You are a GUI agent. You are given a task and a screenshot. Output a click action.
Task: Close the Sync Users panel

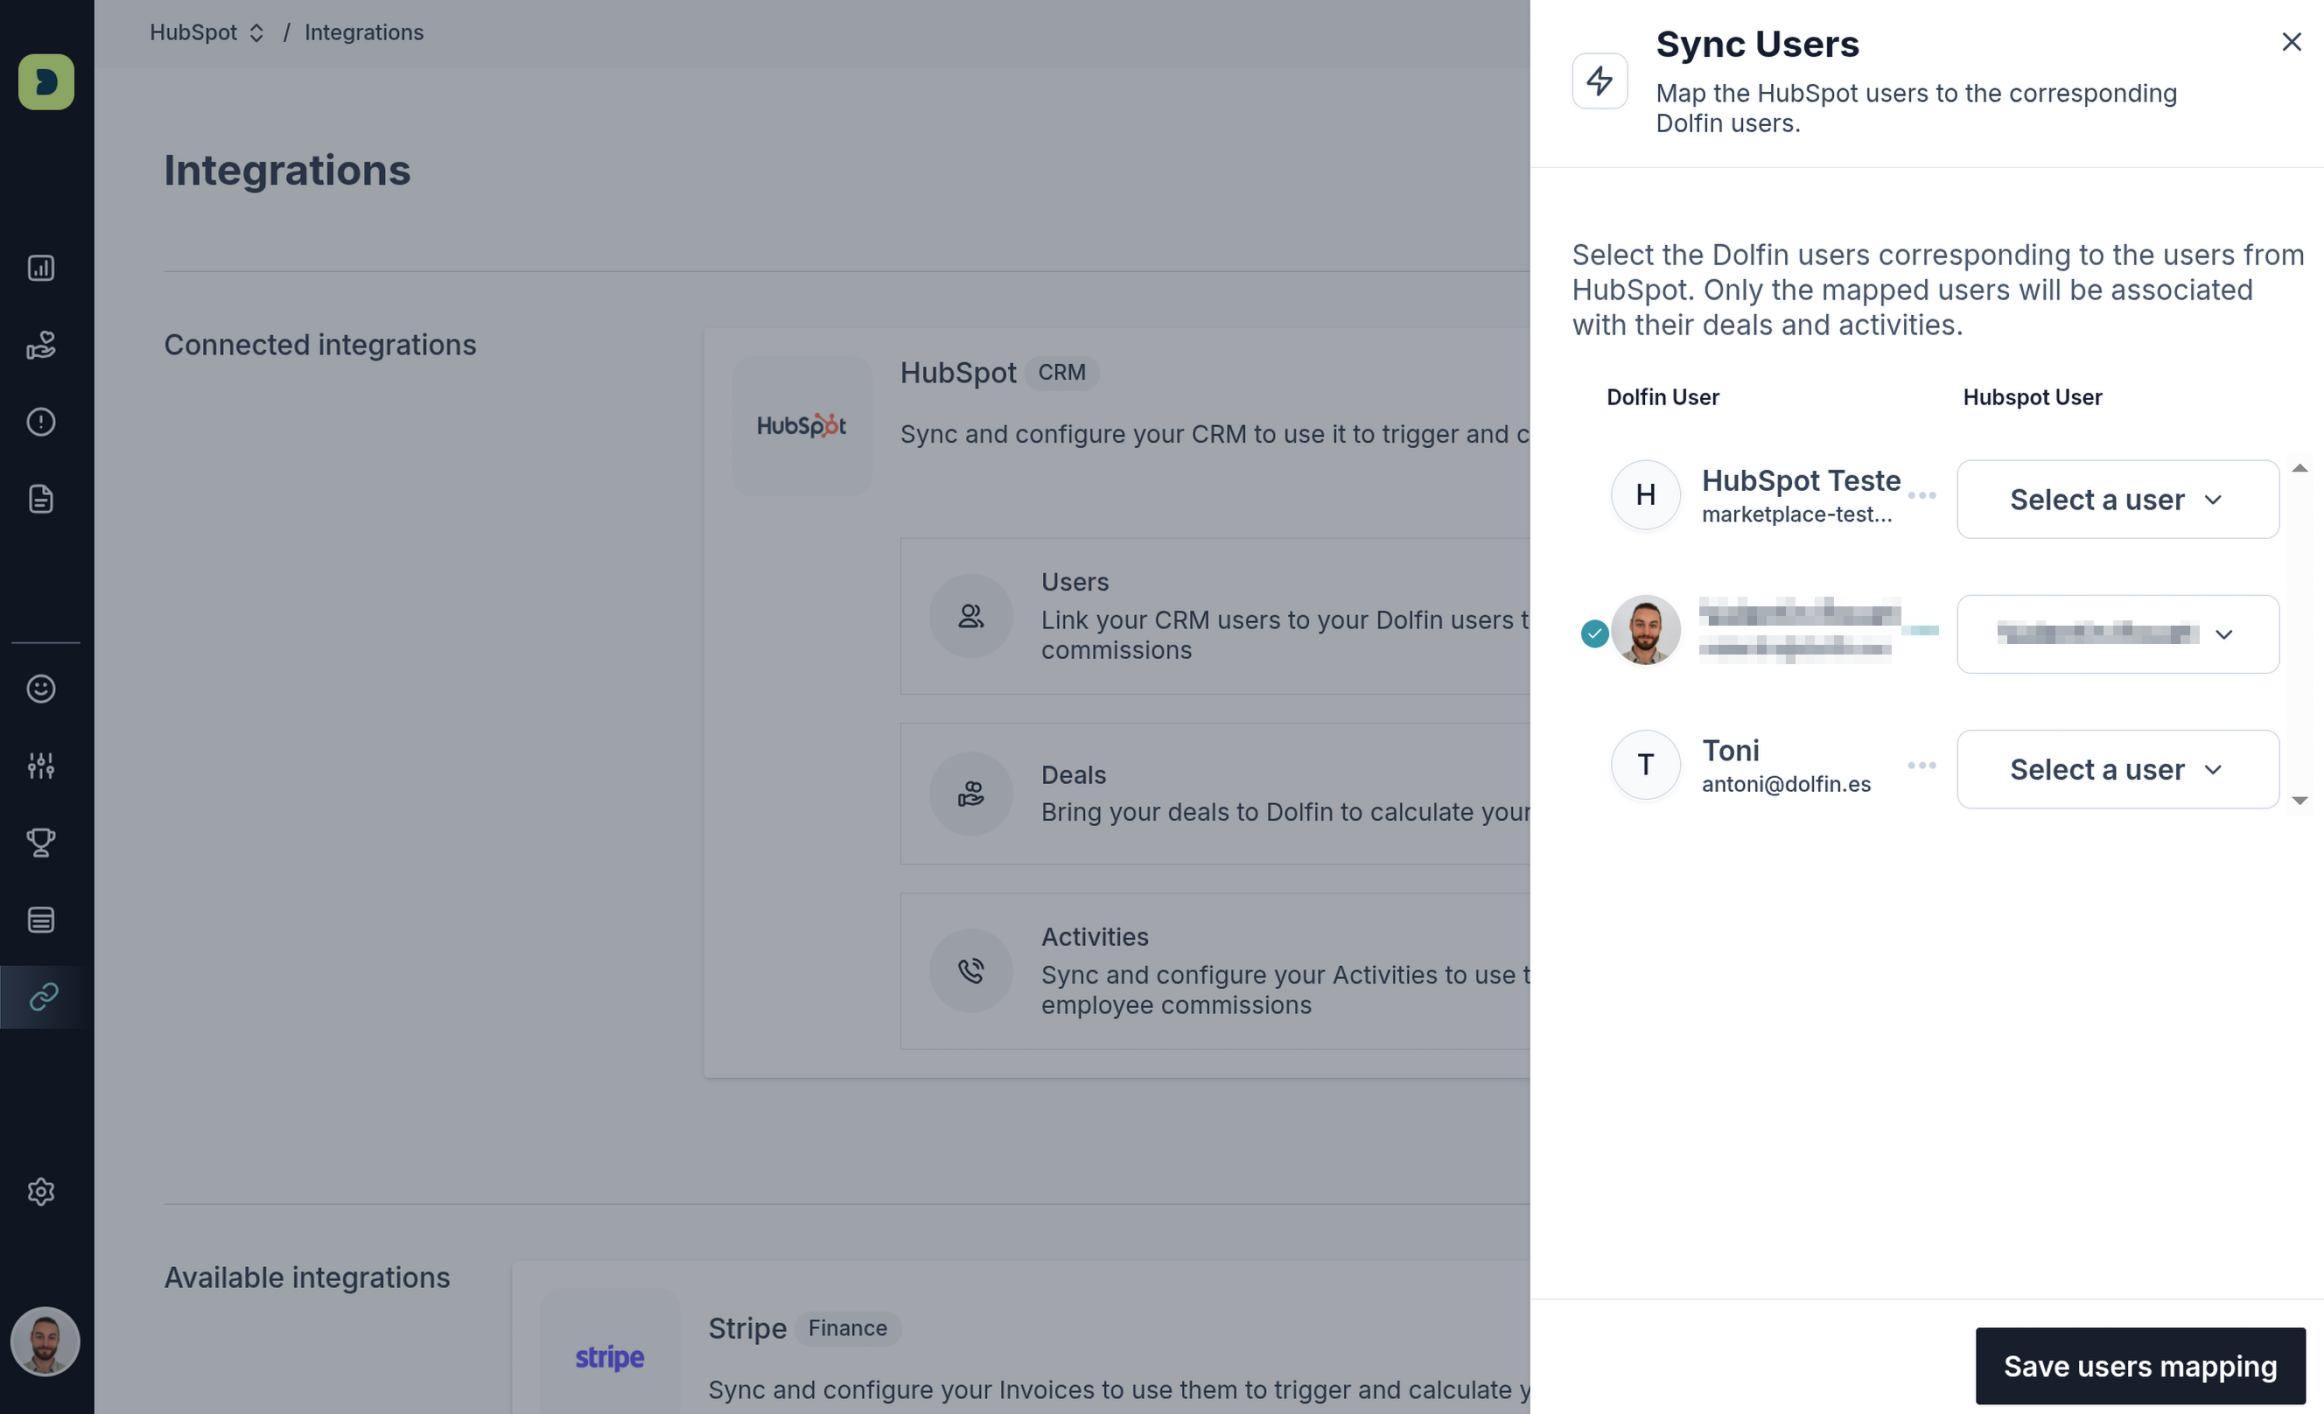[x=2291, y=41]
